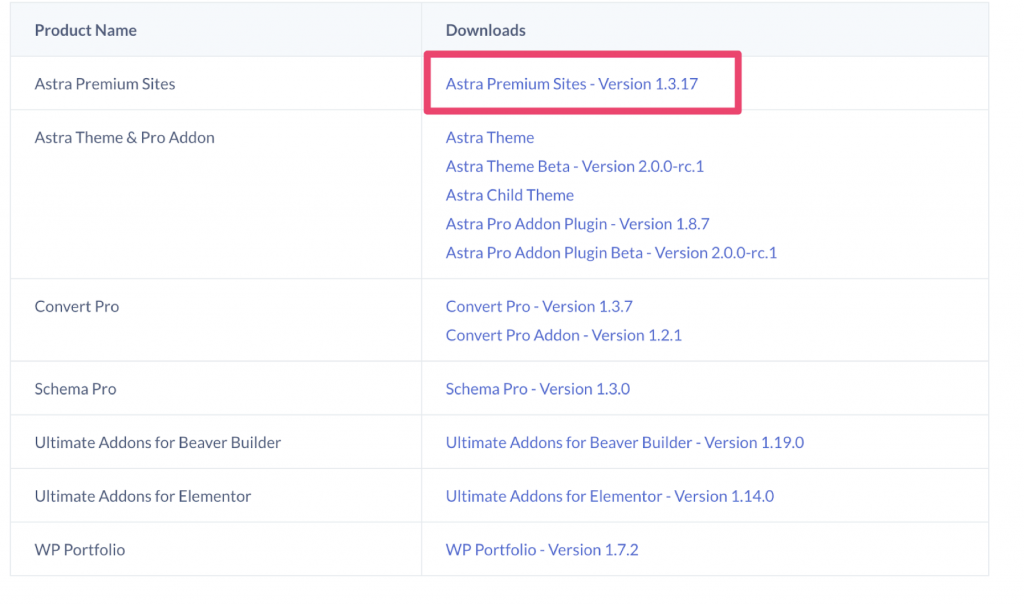Open the Astra Theme download link
The image size is (1024, 604).
pyautogui.click(x=490, y=137)
